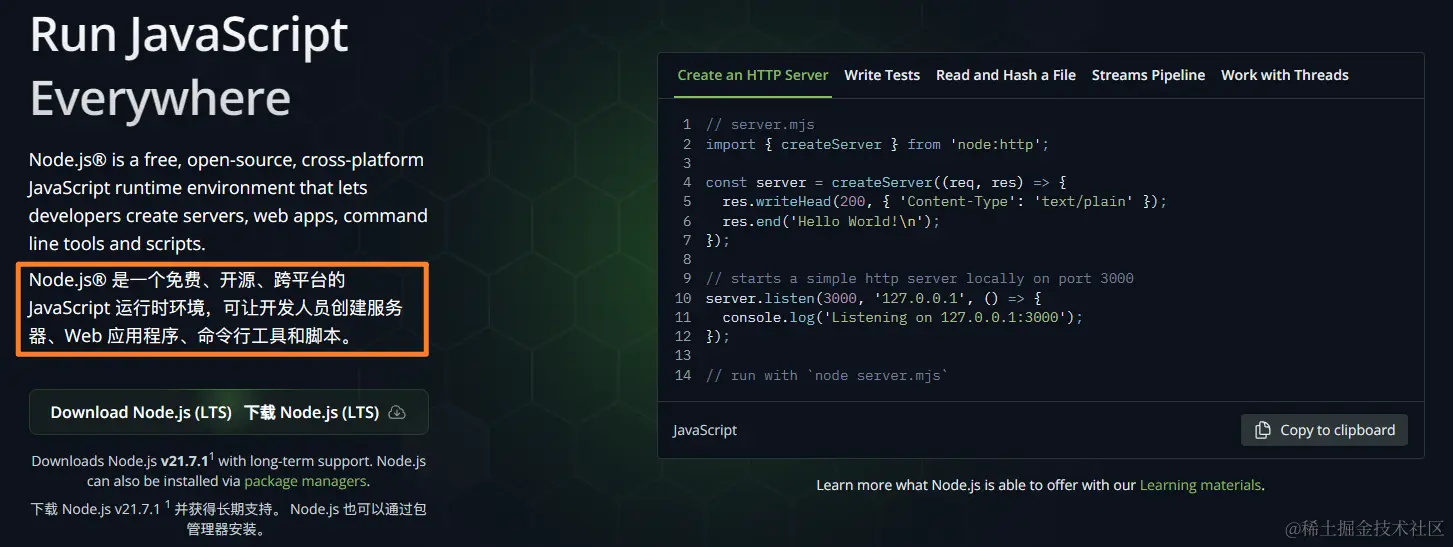Click the clipboard icon beside Copy to clipboard

tap(1263, 430)
